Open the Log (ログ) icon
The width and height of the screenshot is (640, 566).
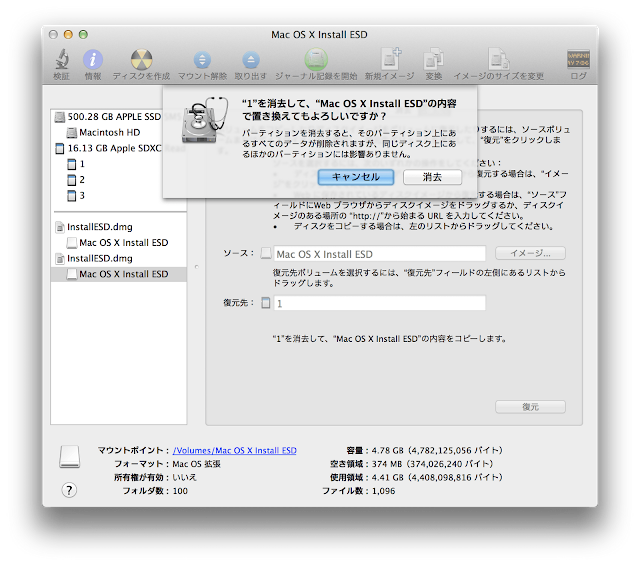point(578,60)
